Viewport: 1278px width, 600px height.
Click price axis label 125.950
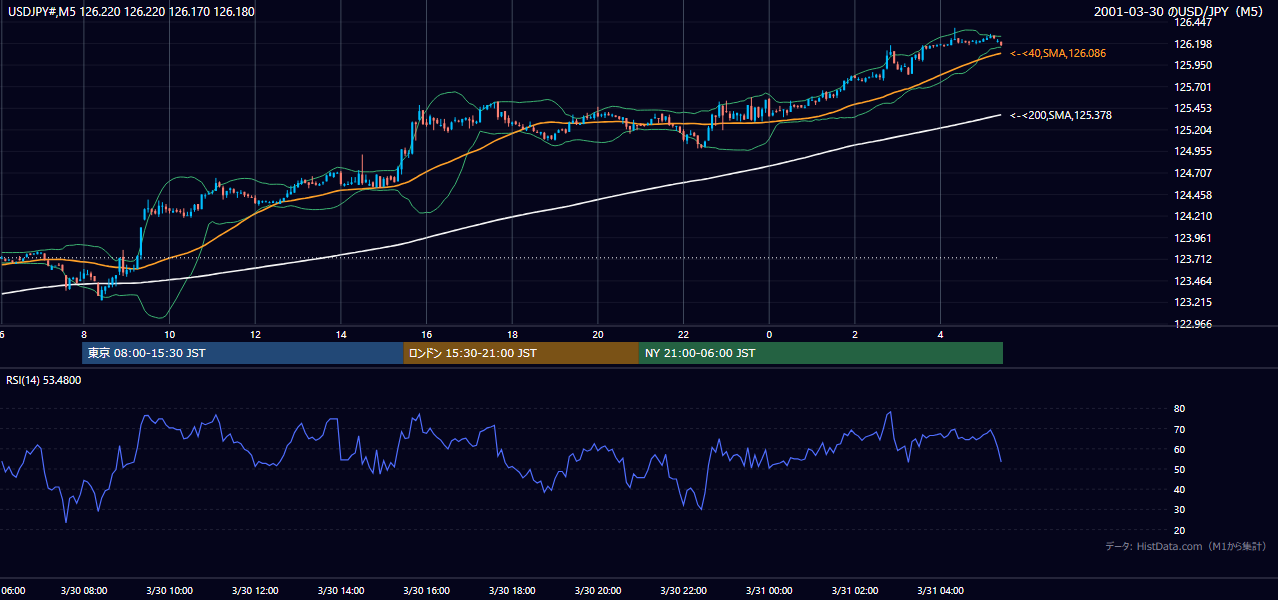[x=1193, y=65]
